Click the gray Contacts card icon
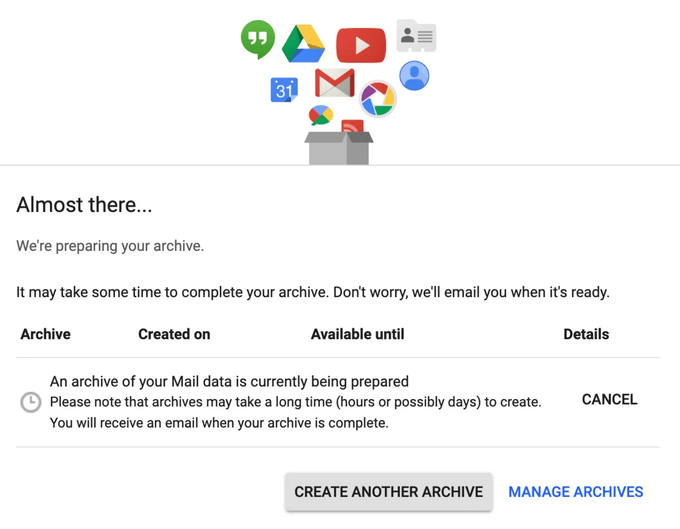The image size is (680, 529). click(x=416, y=36)
